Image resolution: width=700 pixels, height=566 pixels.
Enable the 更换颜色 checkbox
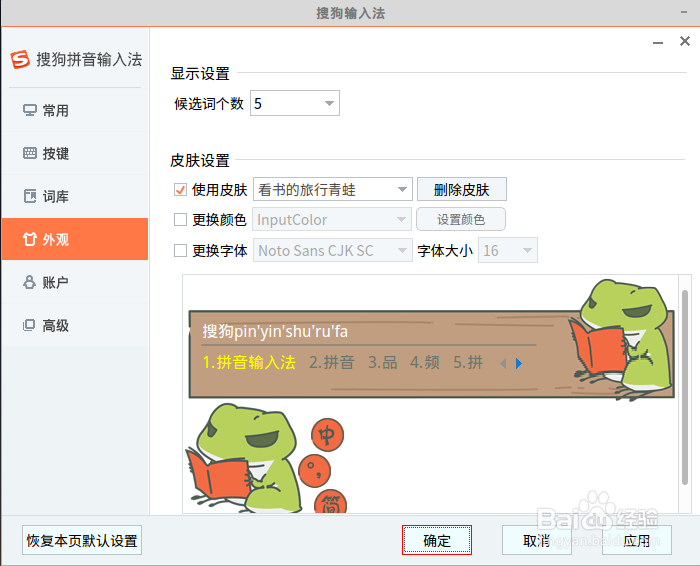[180, 220]
